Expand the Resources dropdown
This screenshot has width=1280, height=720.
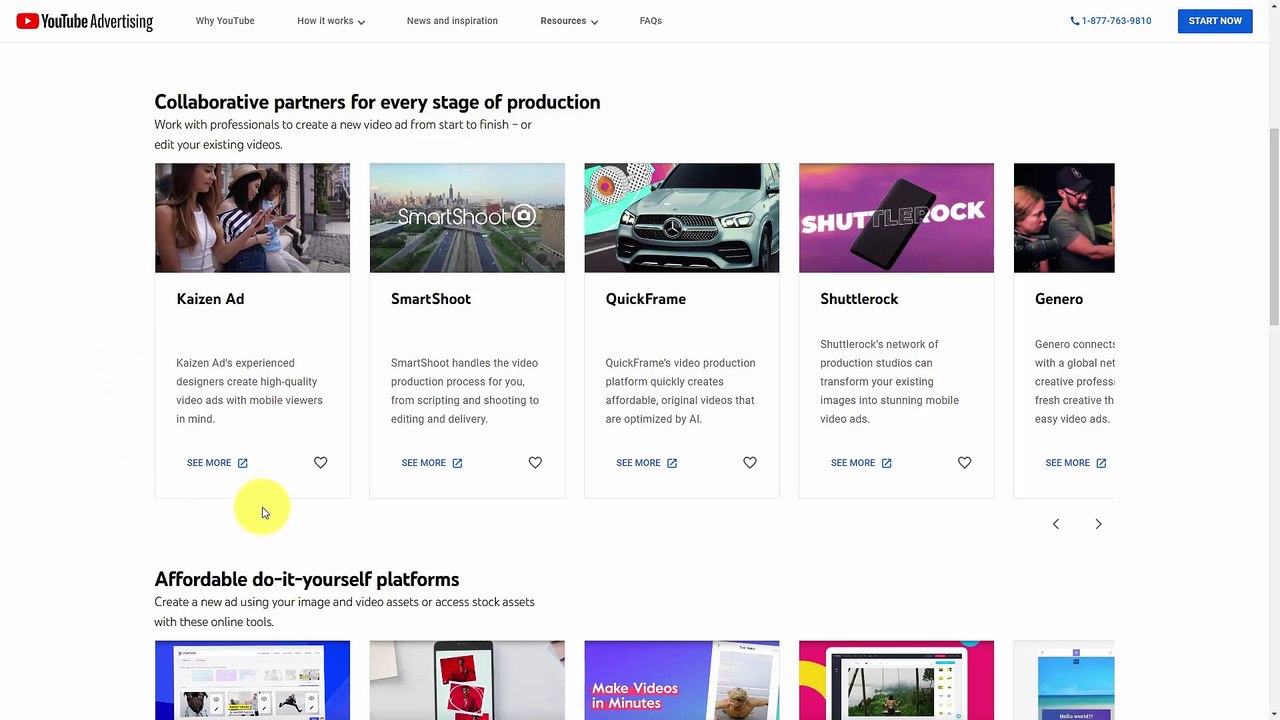coord(569,21)
